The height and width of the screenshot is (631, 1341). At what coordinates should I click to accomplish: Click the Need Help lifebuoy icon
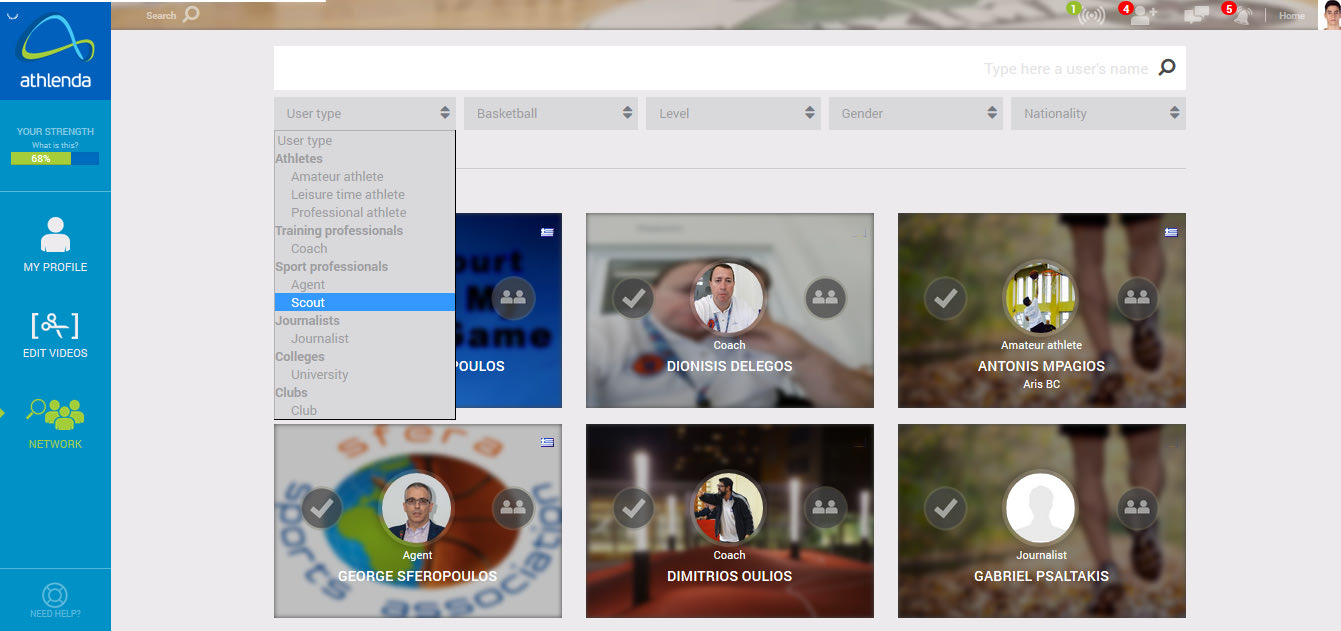[x=55, y=596]
